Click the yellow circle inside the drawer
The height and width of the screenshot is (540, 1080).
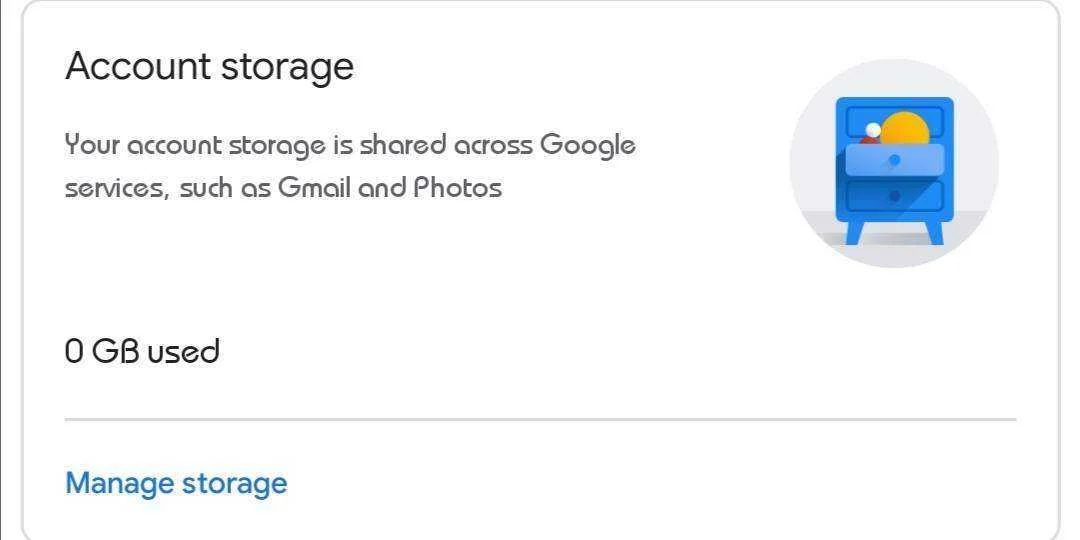(x=904, y=129)
